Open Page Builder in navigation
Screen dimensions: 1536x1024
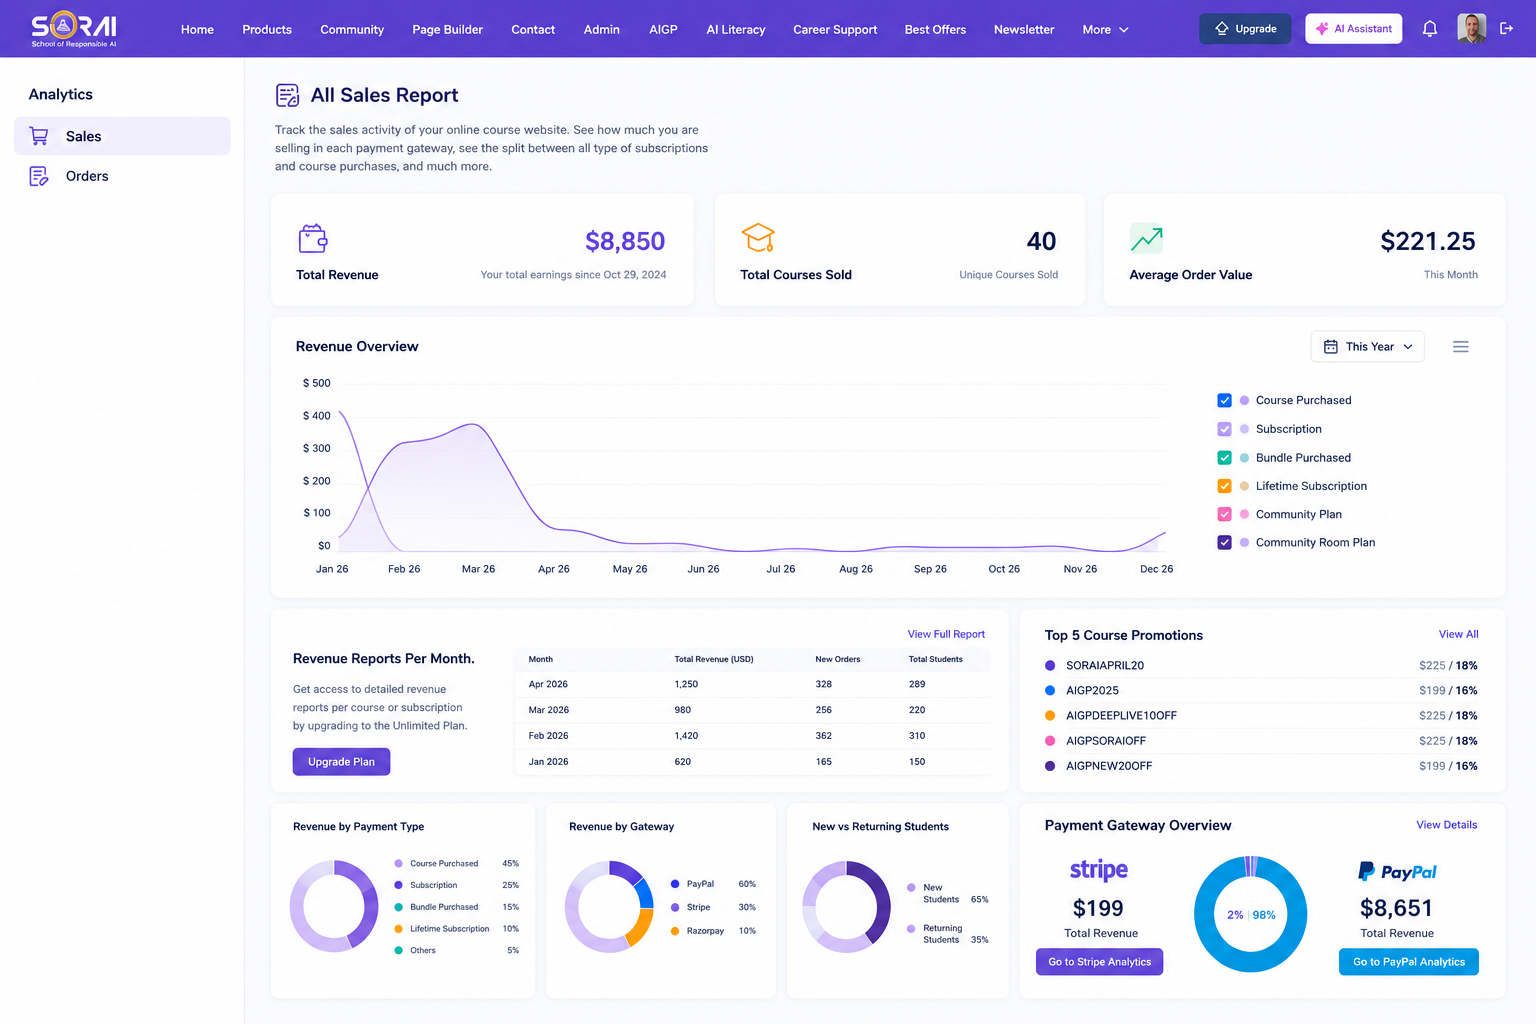click(x=447, y=29)
